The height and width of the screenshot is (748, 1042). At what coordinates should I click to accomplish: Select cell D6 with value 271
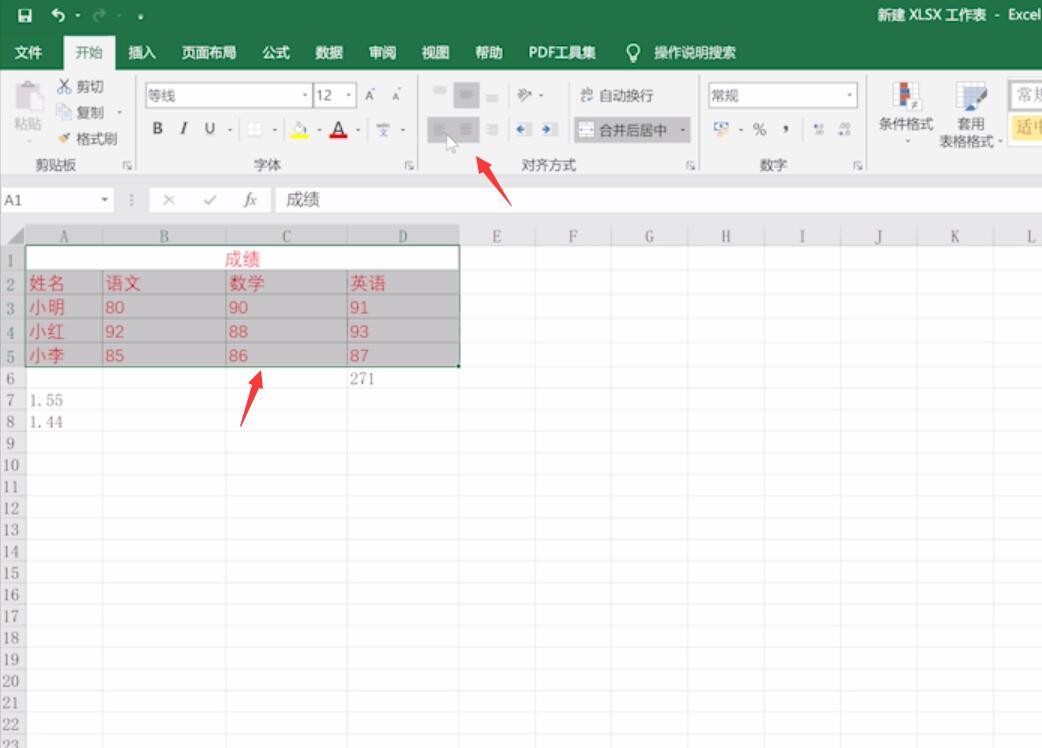[403, 379]
